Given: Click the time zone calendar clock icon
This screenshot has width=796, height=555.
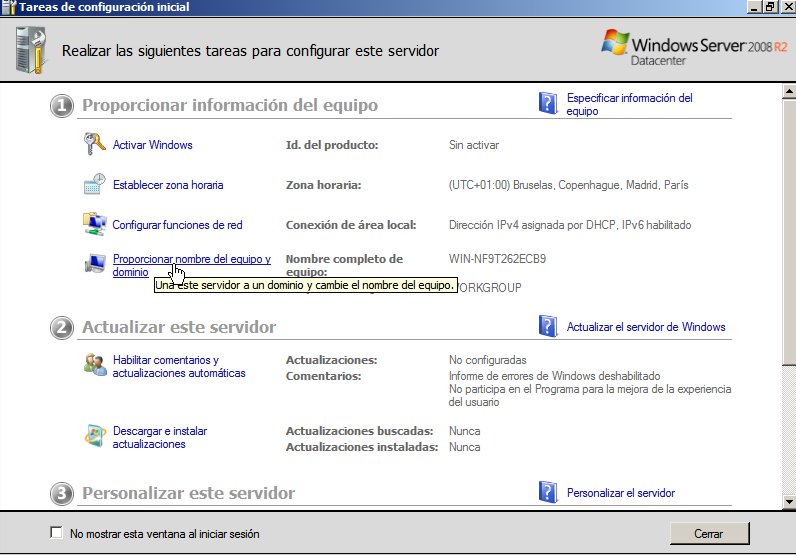Looking at the screenshot, I should point(94,184).
